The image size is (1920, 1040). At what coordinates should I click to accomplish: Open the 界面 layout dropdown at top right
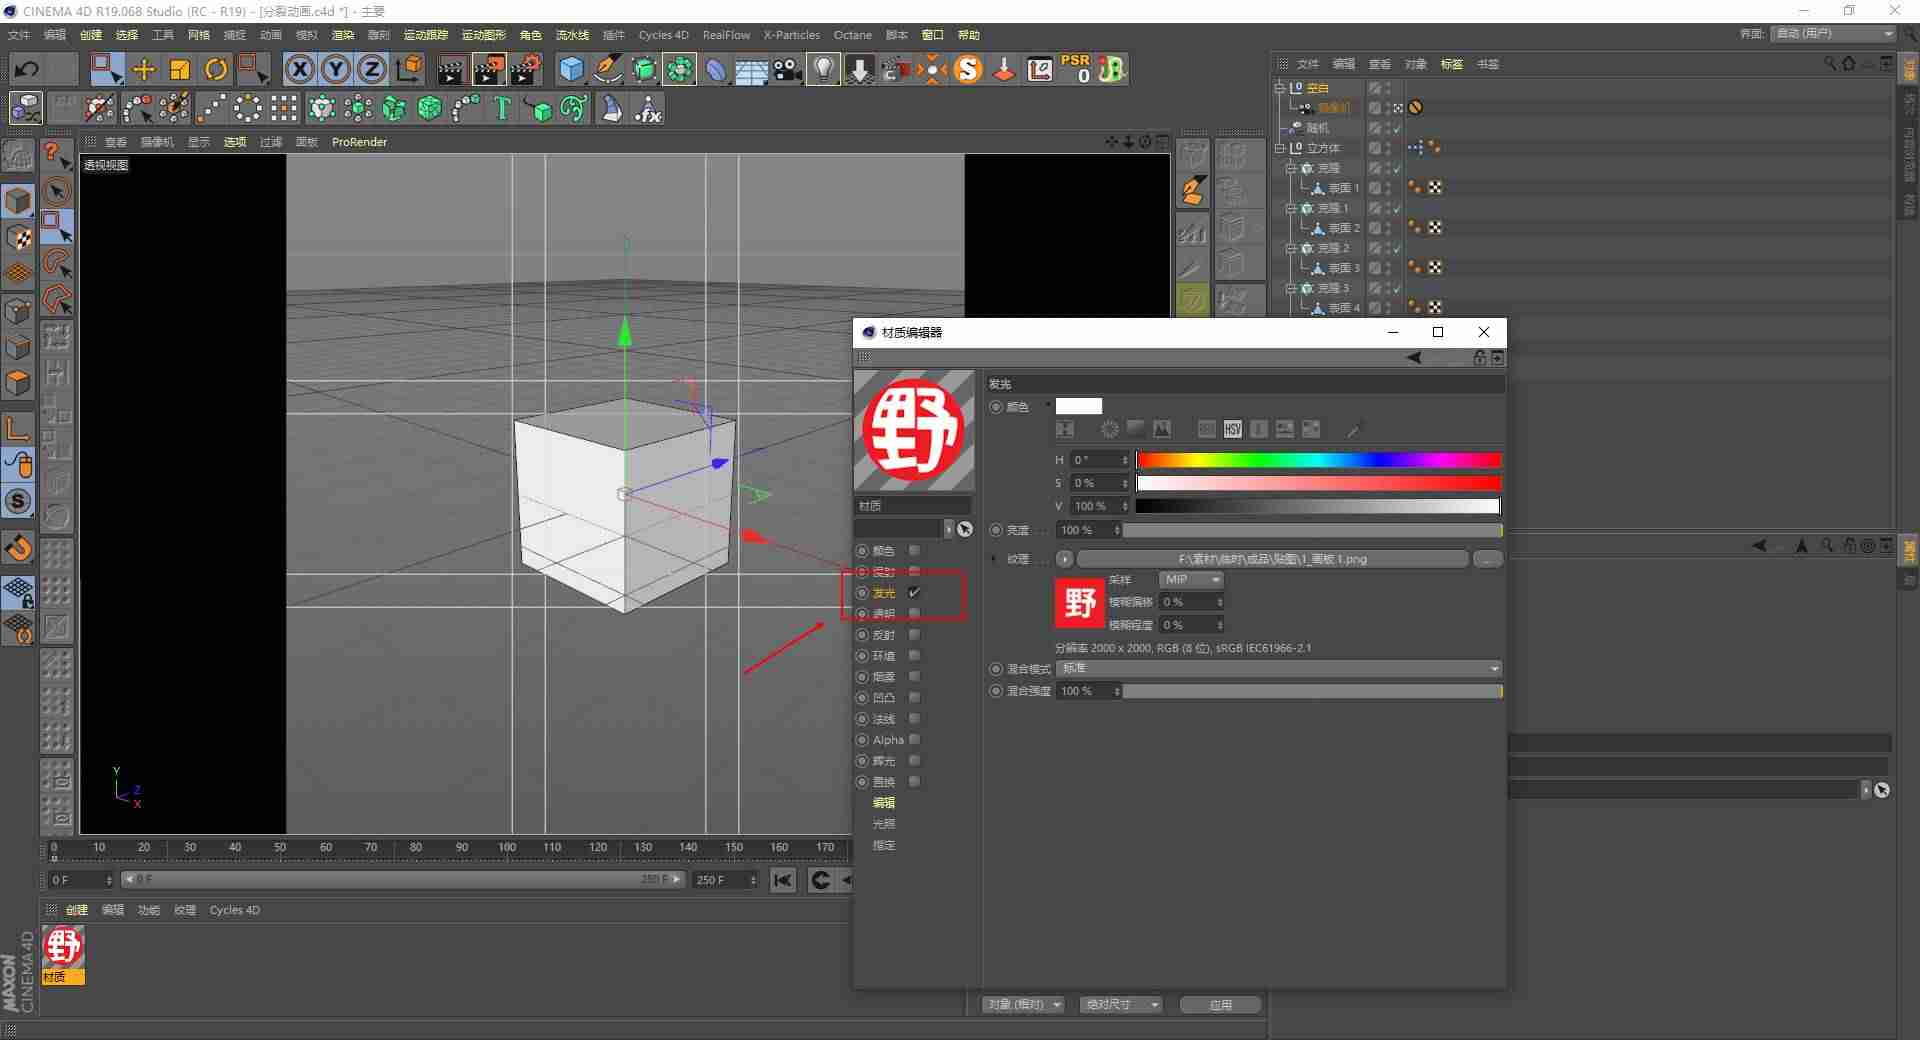1833,34
